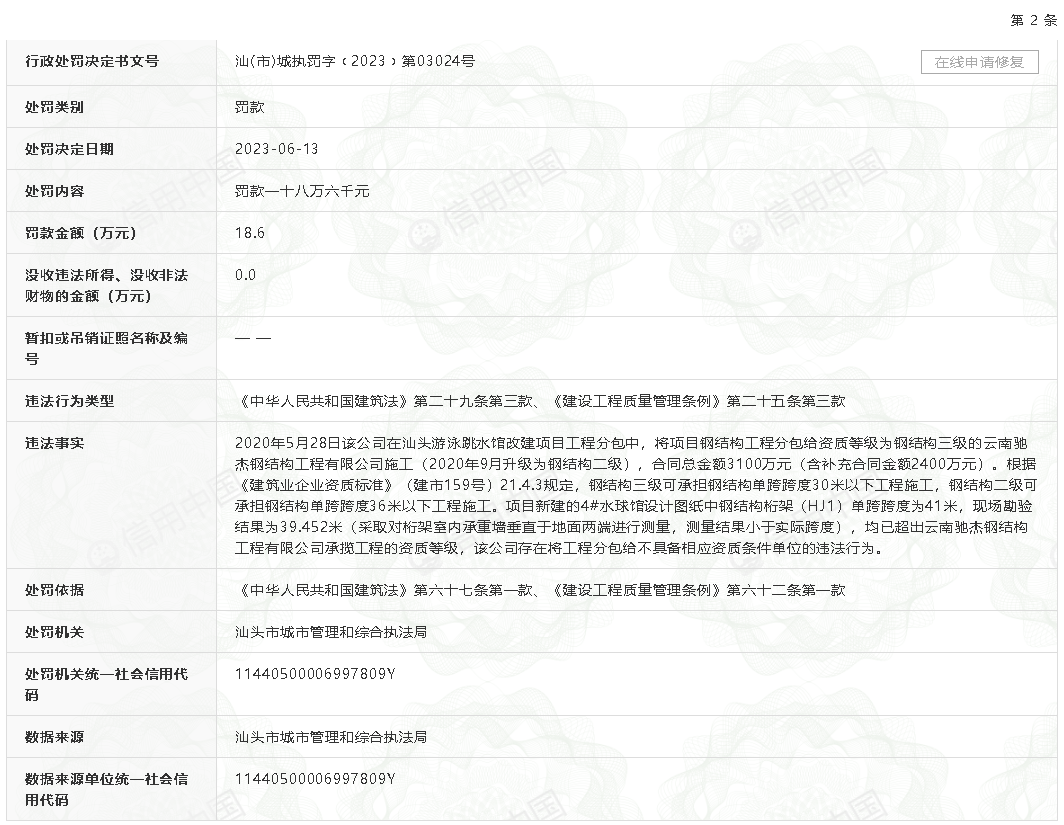This screenshot has width=1064, height=825.
Task: Click the 第 2 条 record indicator
Action: (1033, 20)
